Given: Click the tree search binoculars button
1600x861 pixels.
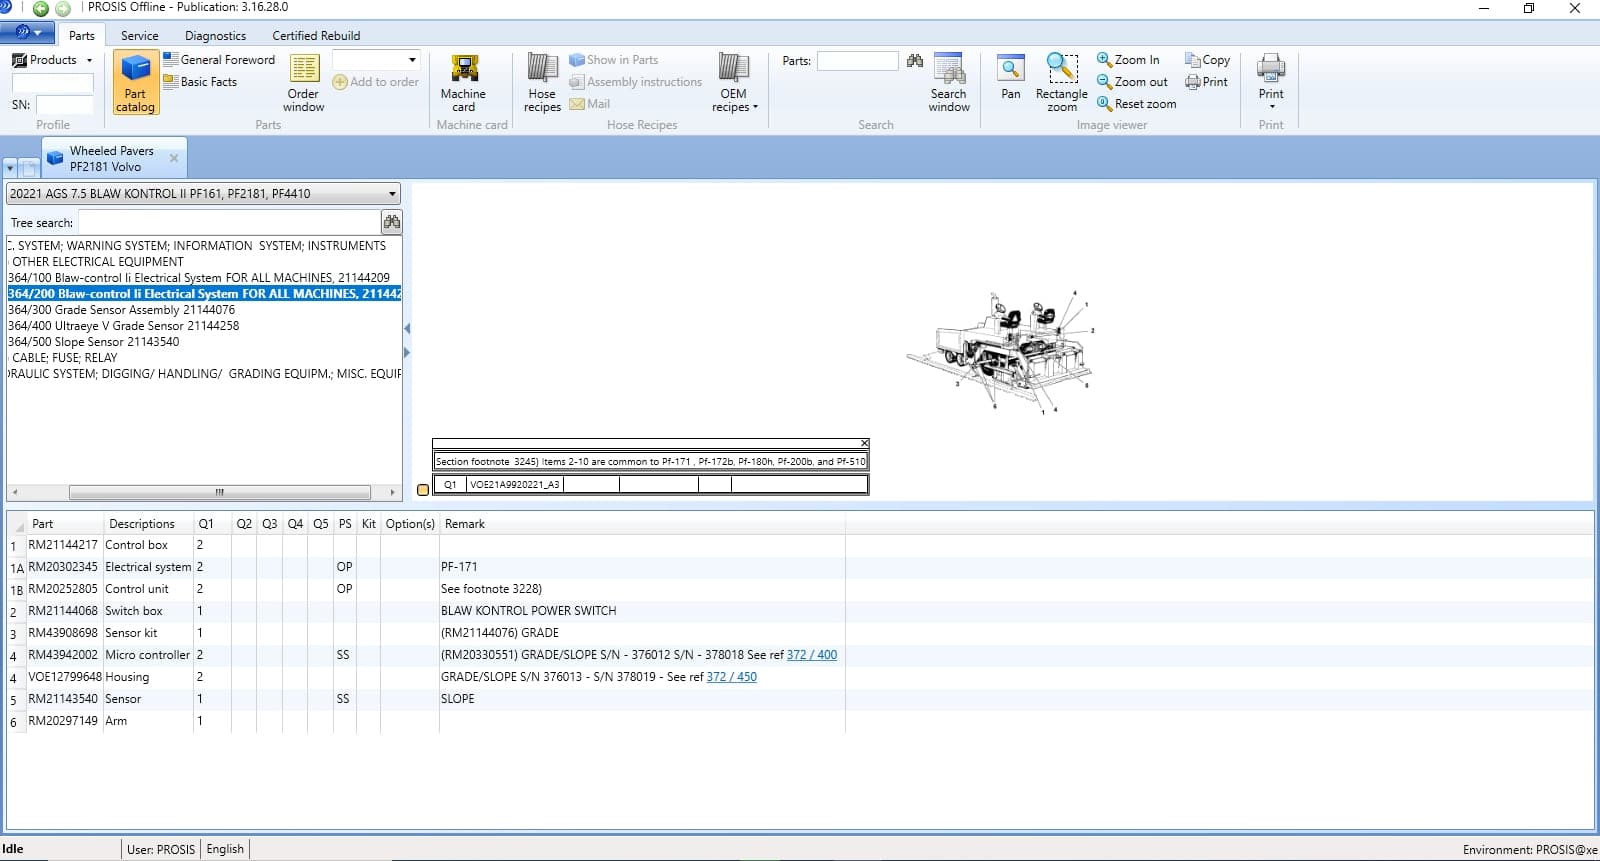Looking at the screenshot, I should (391, 222).
